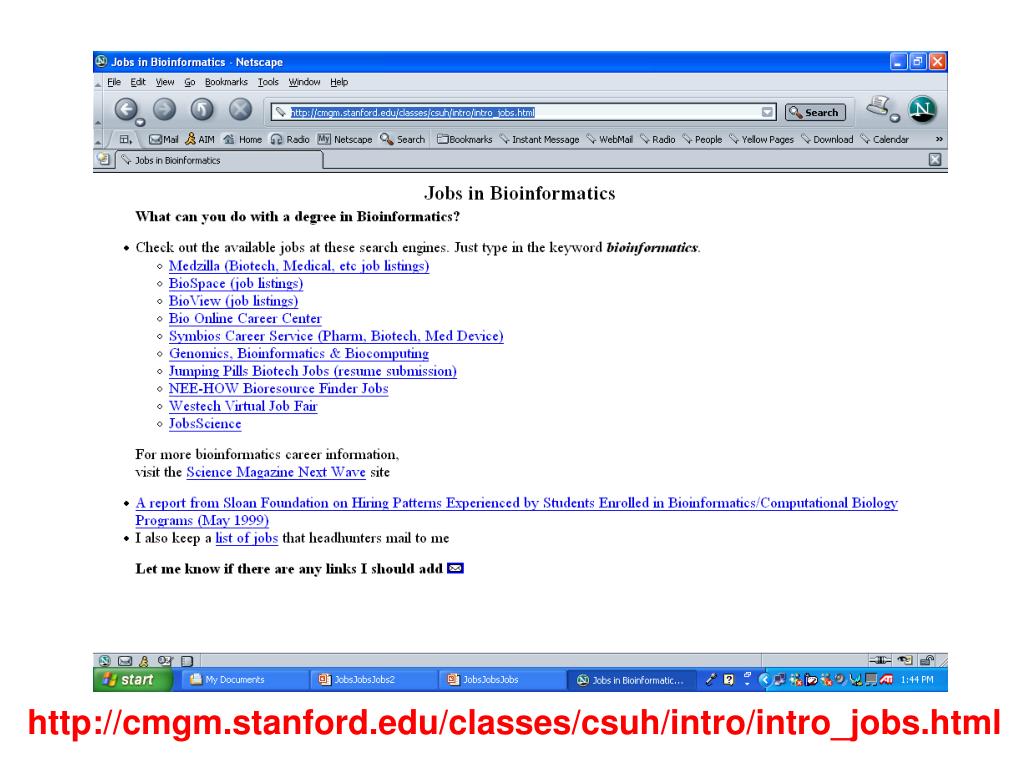Click the email envelope icon after 'should add'
The width and height of the screenshot is (1024, 768).
tap(456, 569)
